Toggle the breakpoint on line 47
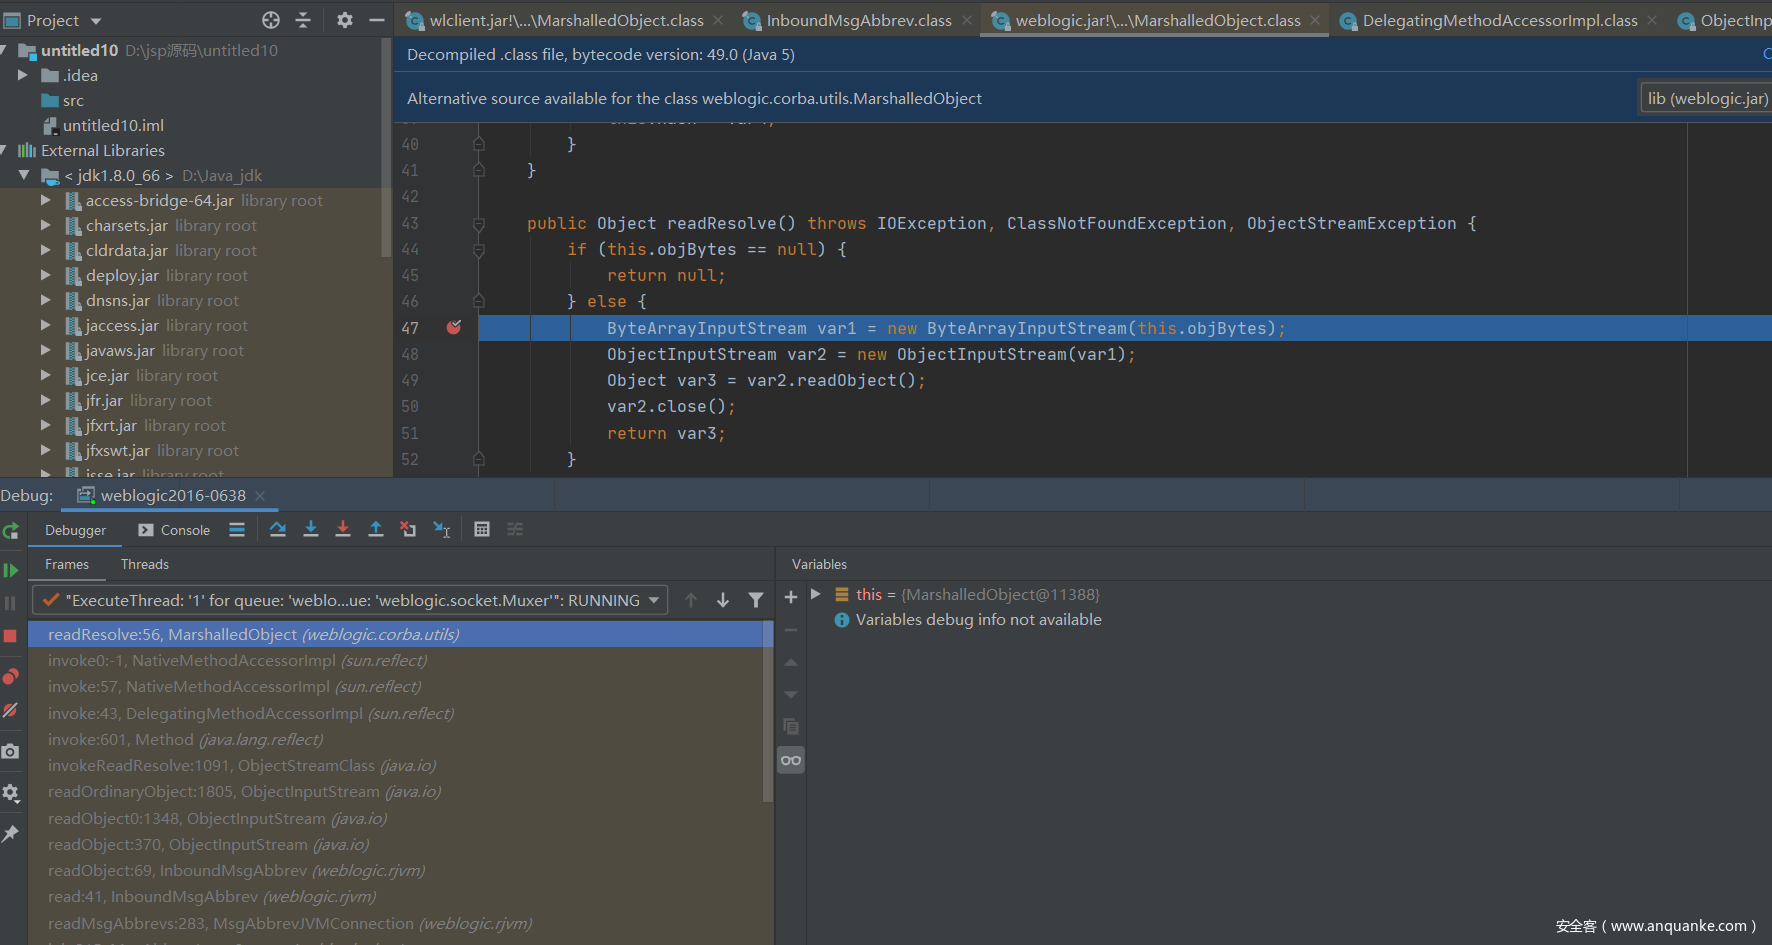Image resolution: width=1772 pixels, height=945 pixels. 454,328
